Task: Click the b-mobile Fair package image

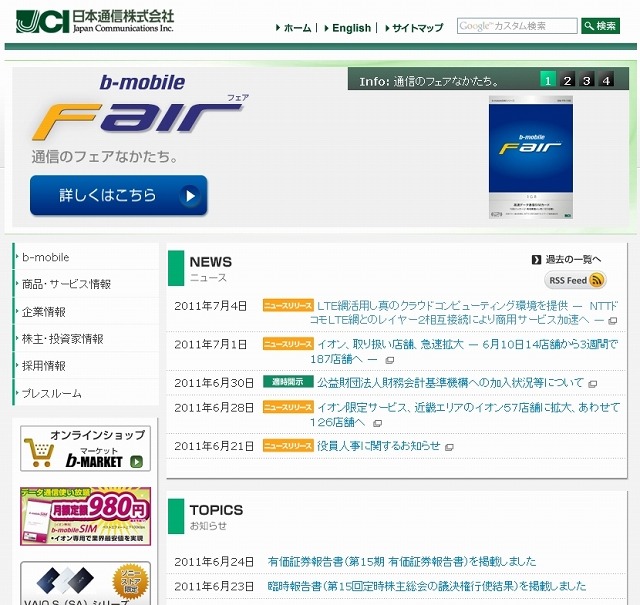Action: tap(531, 157)
